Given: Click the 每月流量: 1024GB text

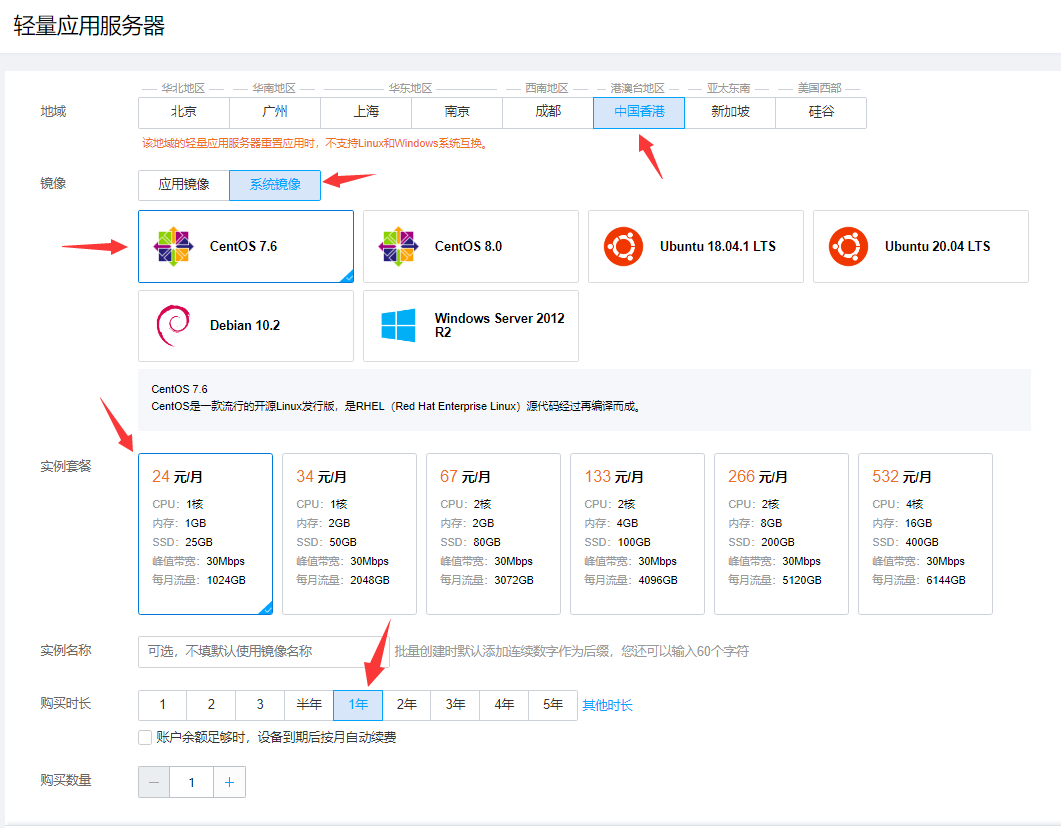Looking at the screenshot, I should 199,580.
